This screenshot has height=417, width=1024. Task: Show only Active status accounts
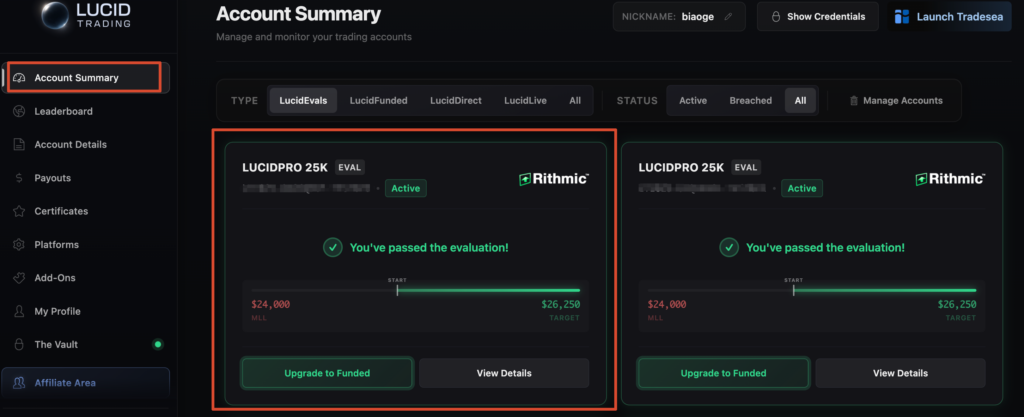[x=693, y=101]
